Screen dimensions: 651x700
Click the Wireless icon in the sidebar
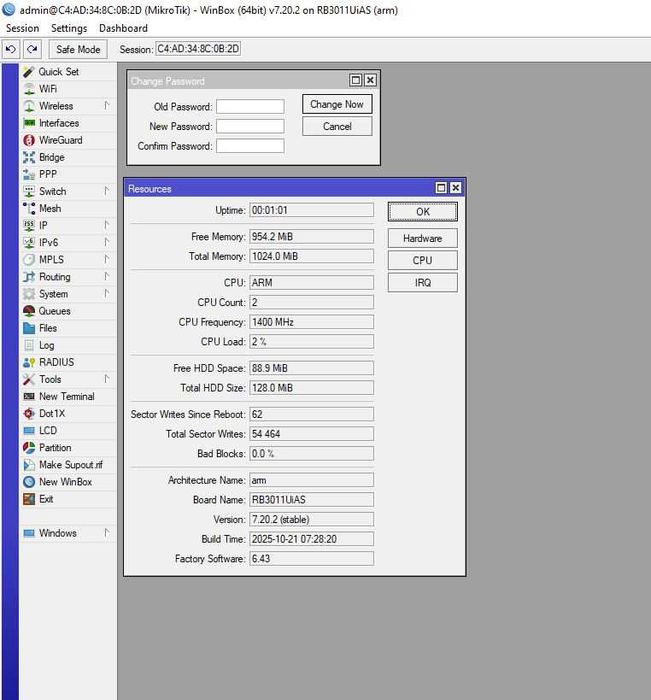pyautogui.click(x=29, y=106)
